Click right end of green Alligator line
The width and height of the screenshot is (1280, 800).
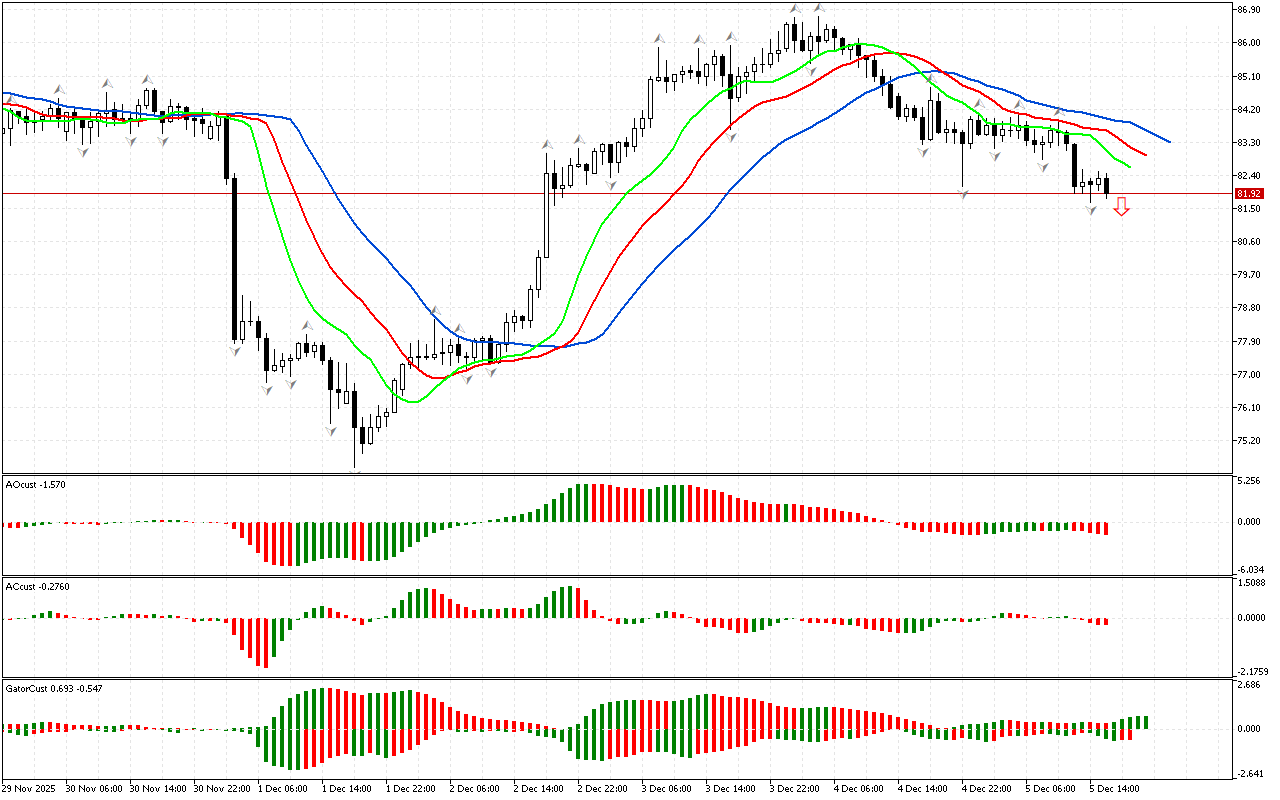[1129, 166]
